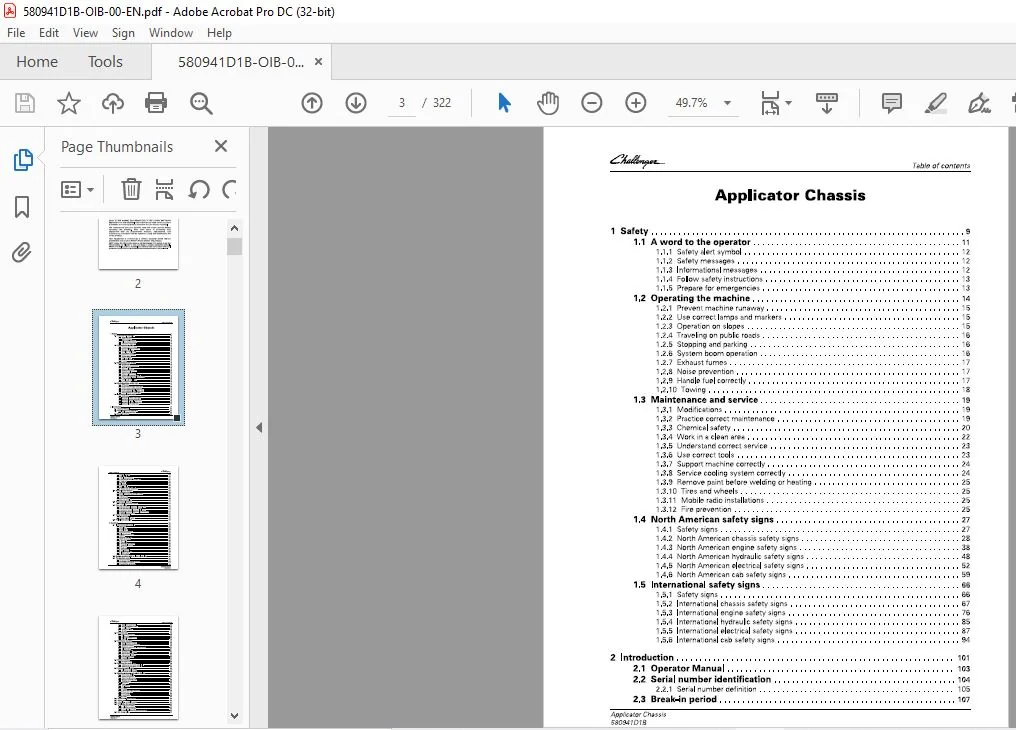Collapse the navigation pane arrow
Viewport: 1016px width, 730px height.
(x=259, y=428)
